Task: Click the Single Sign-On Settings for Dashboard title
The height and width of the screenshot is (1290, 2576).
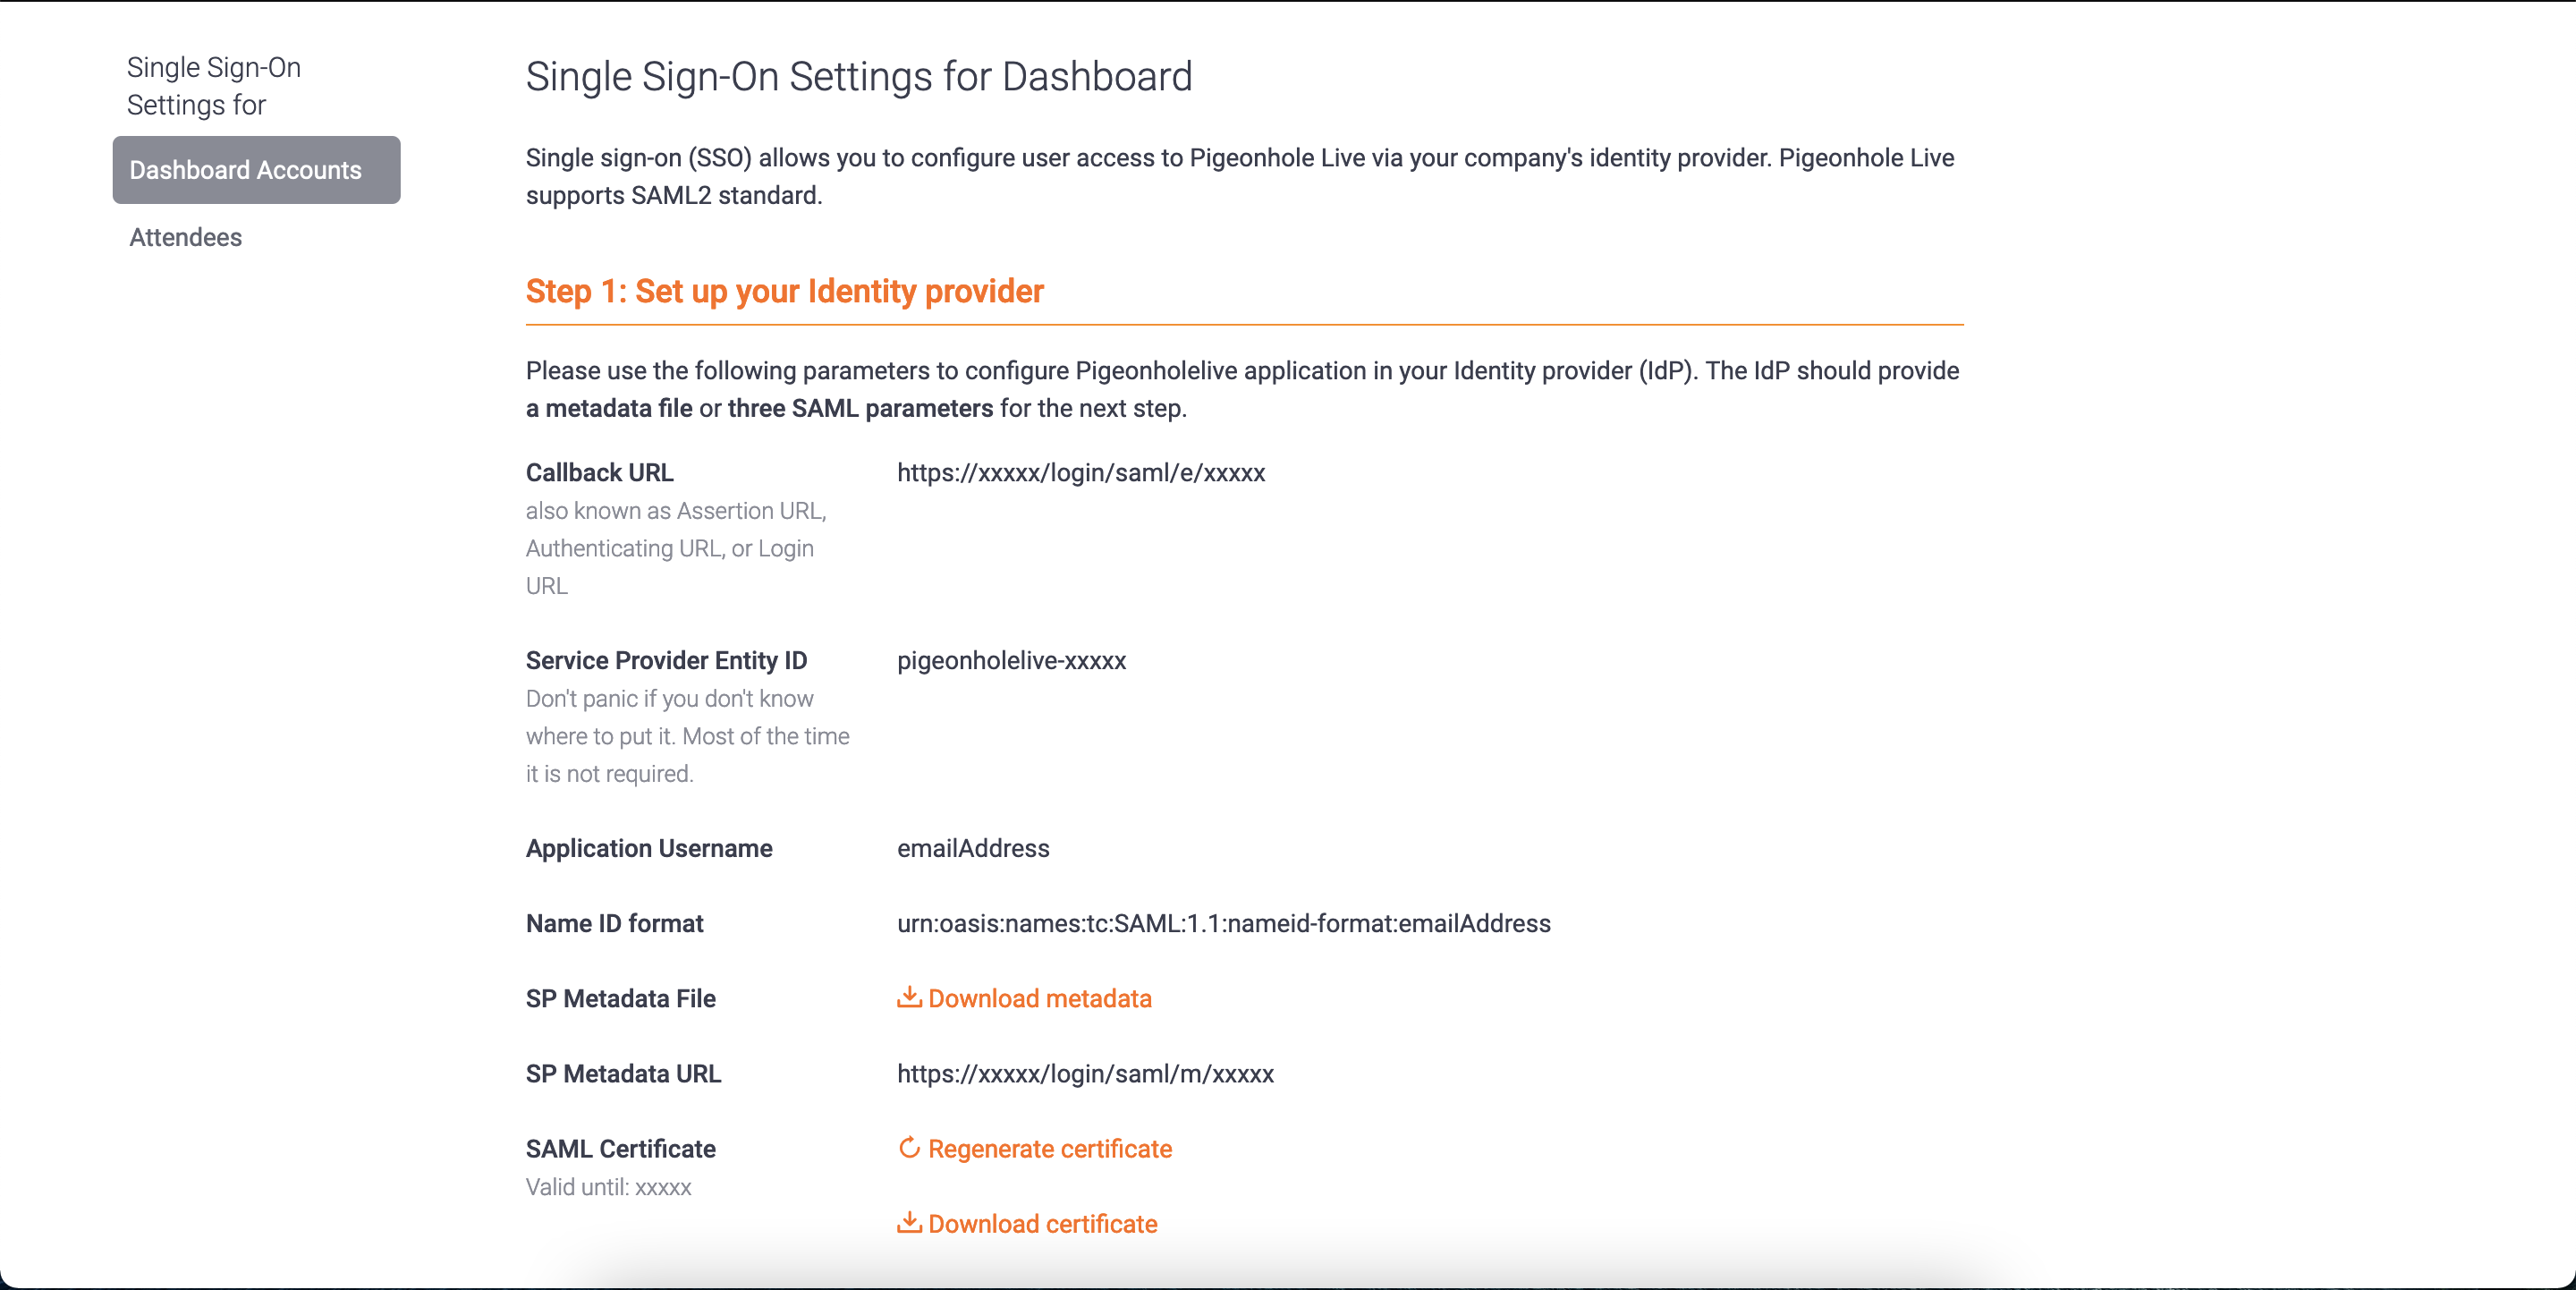Action: point(858,76)
